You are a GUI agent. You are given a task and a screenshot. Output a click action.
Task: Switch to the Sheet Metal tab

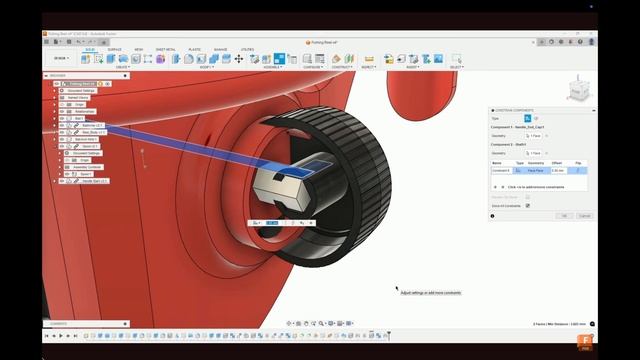tap(165, 49)
